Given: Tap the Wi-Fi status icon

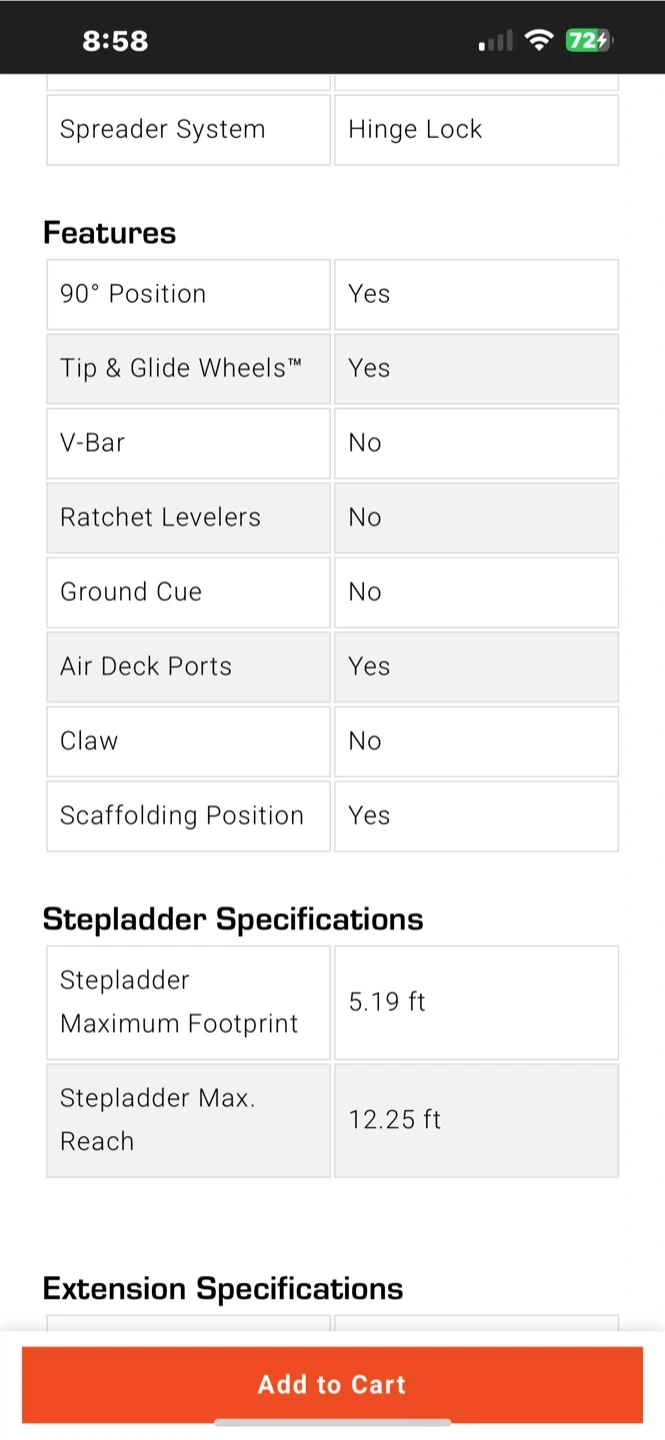Looking at the screenshot, I should (540, 40).
